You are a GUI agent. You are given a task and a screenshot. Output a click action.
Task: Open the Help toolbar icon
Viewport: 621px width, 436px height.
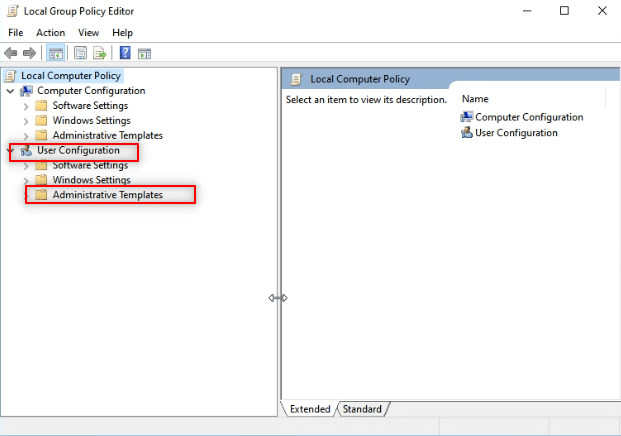tap(125, 53)
